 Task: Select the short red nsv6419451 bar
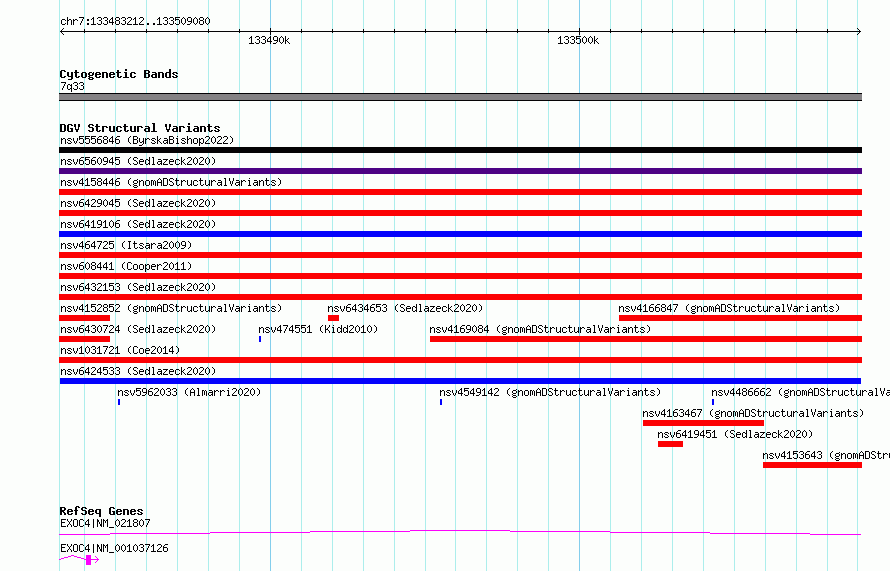point(670,444)
